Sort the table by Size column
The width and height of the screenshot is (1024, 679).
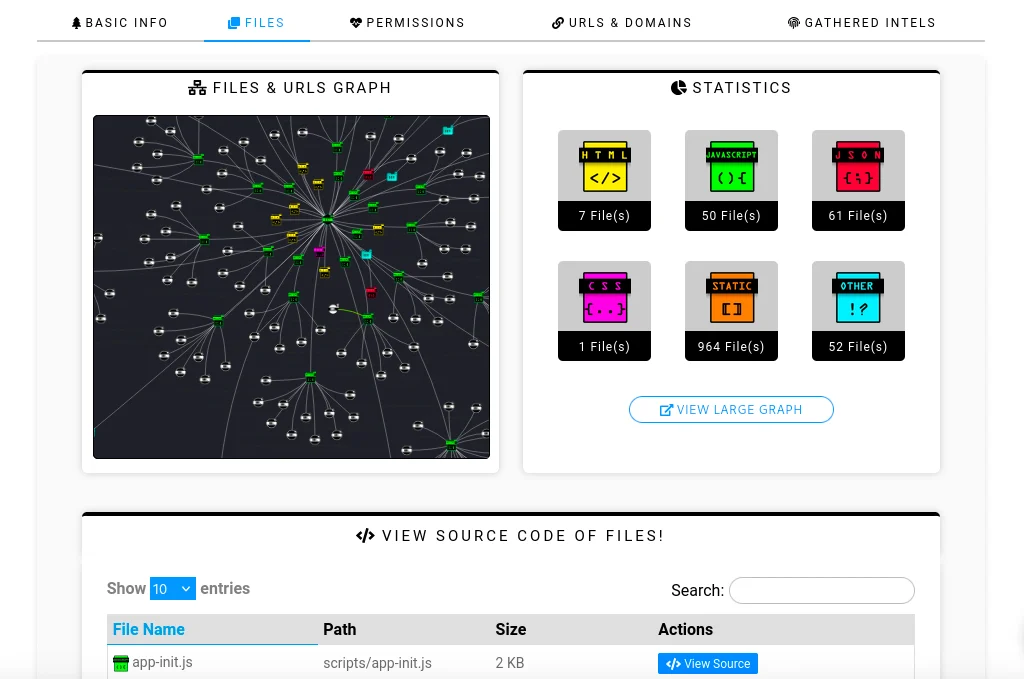pos(571,629)
